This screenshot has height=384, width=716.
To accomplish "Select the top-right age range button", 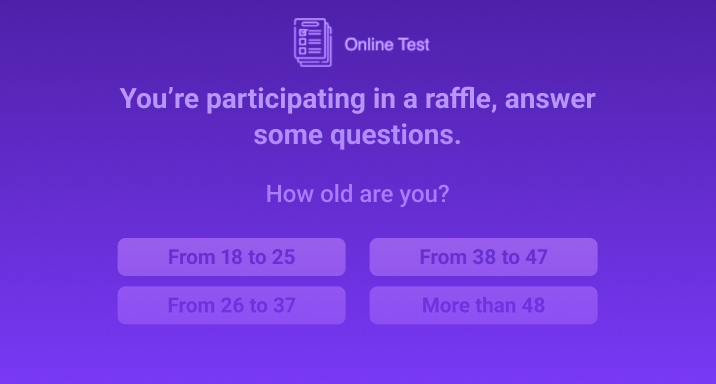I will click(484, 257).
